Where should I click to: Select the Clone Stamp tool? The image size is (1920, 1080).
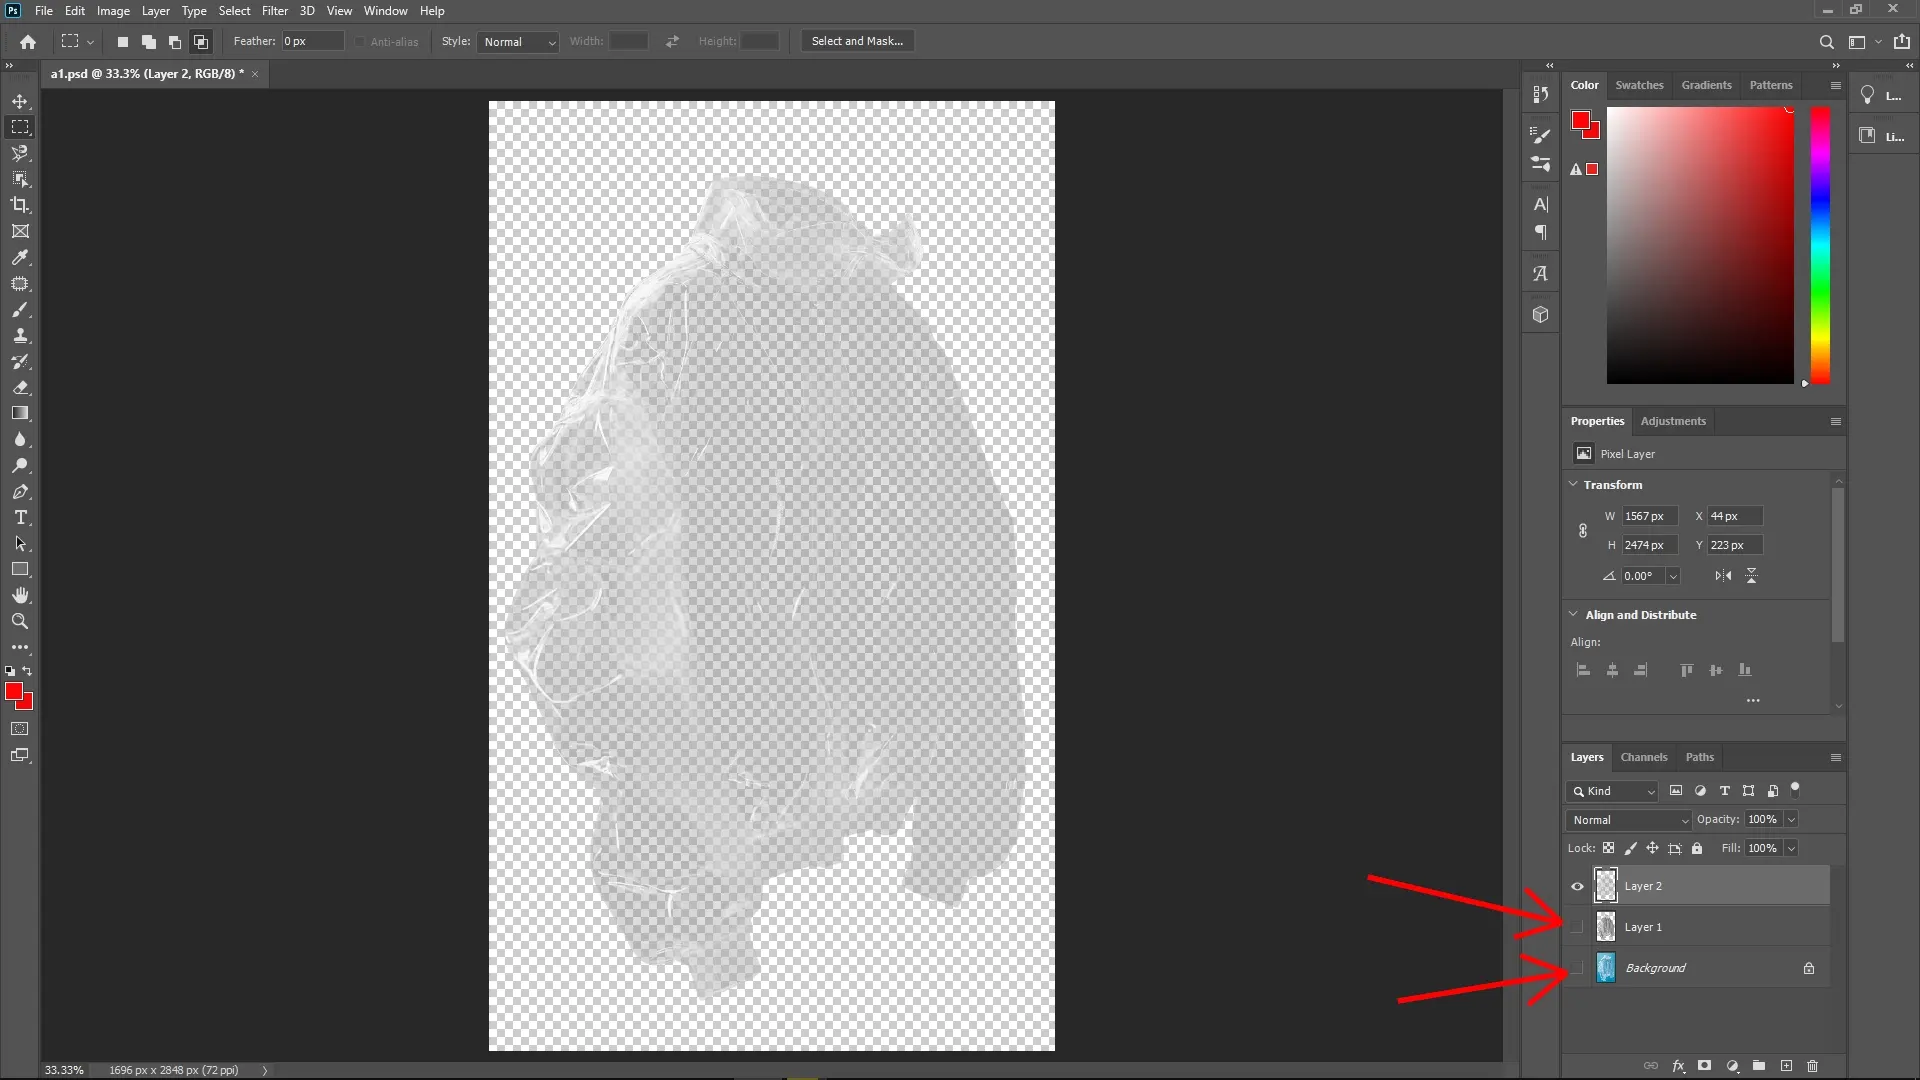pyautogui.click(x=20, y=336)
